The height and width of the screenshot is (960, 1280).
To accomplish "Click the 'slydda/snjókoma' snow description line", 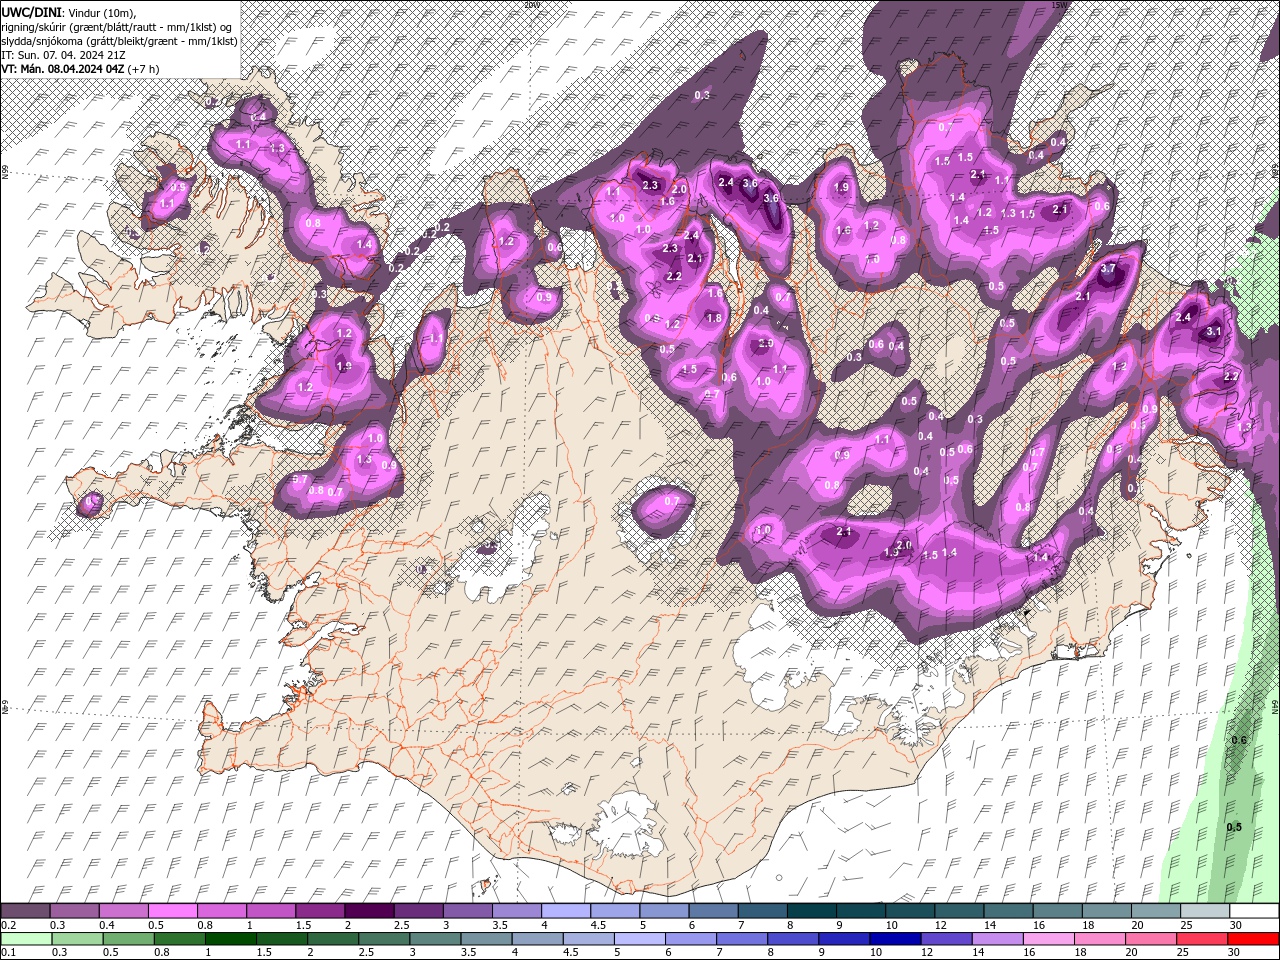I will pyautogui.click(x=118, y=40).
